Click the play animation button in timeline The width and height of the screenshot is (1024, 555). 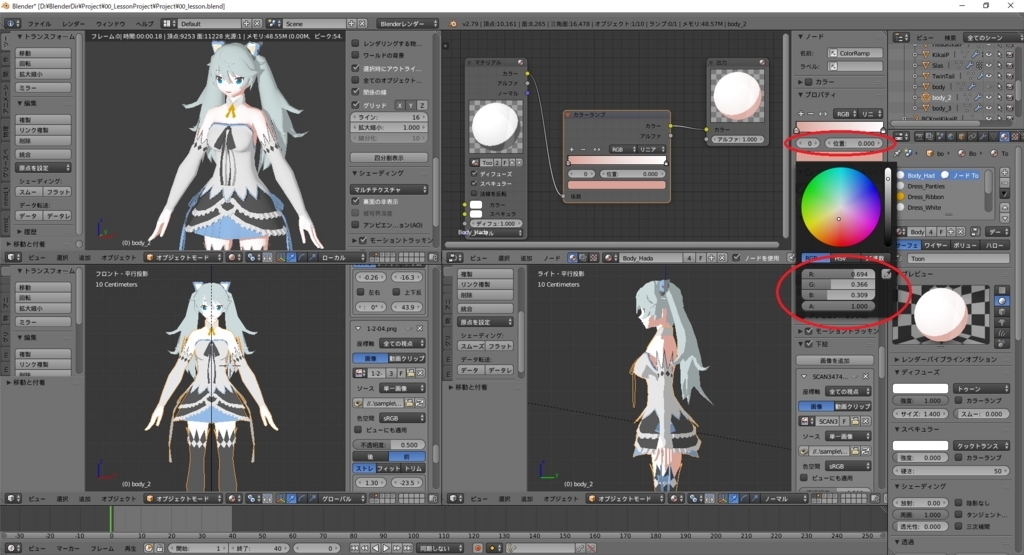386,548
